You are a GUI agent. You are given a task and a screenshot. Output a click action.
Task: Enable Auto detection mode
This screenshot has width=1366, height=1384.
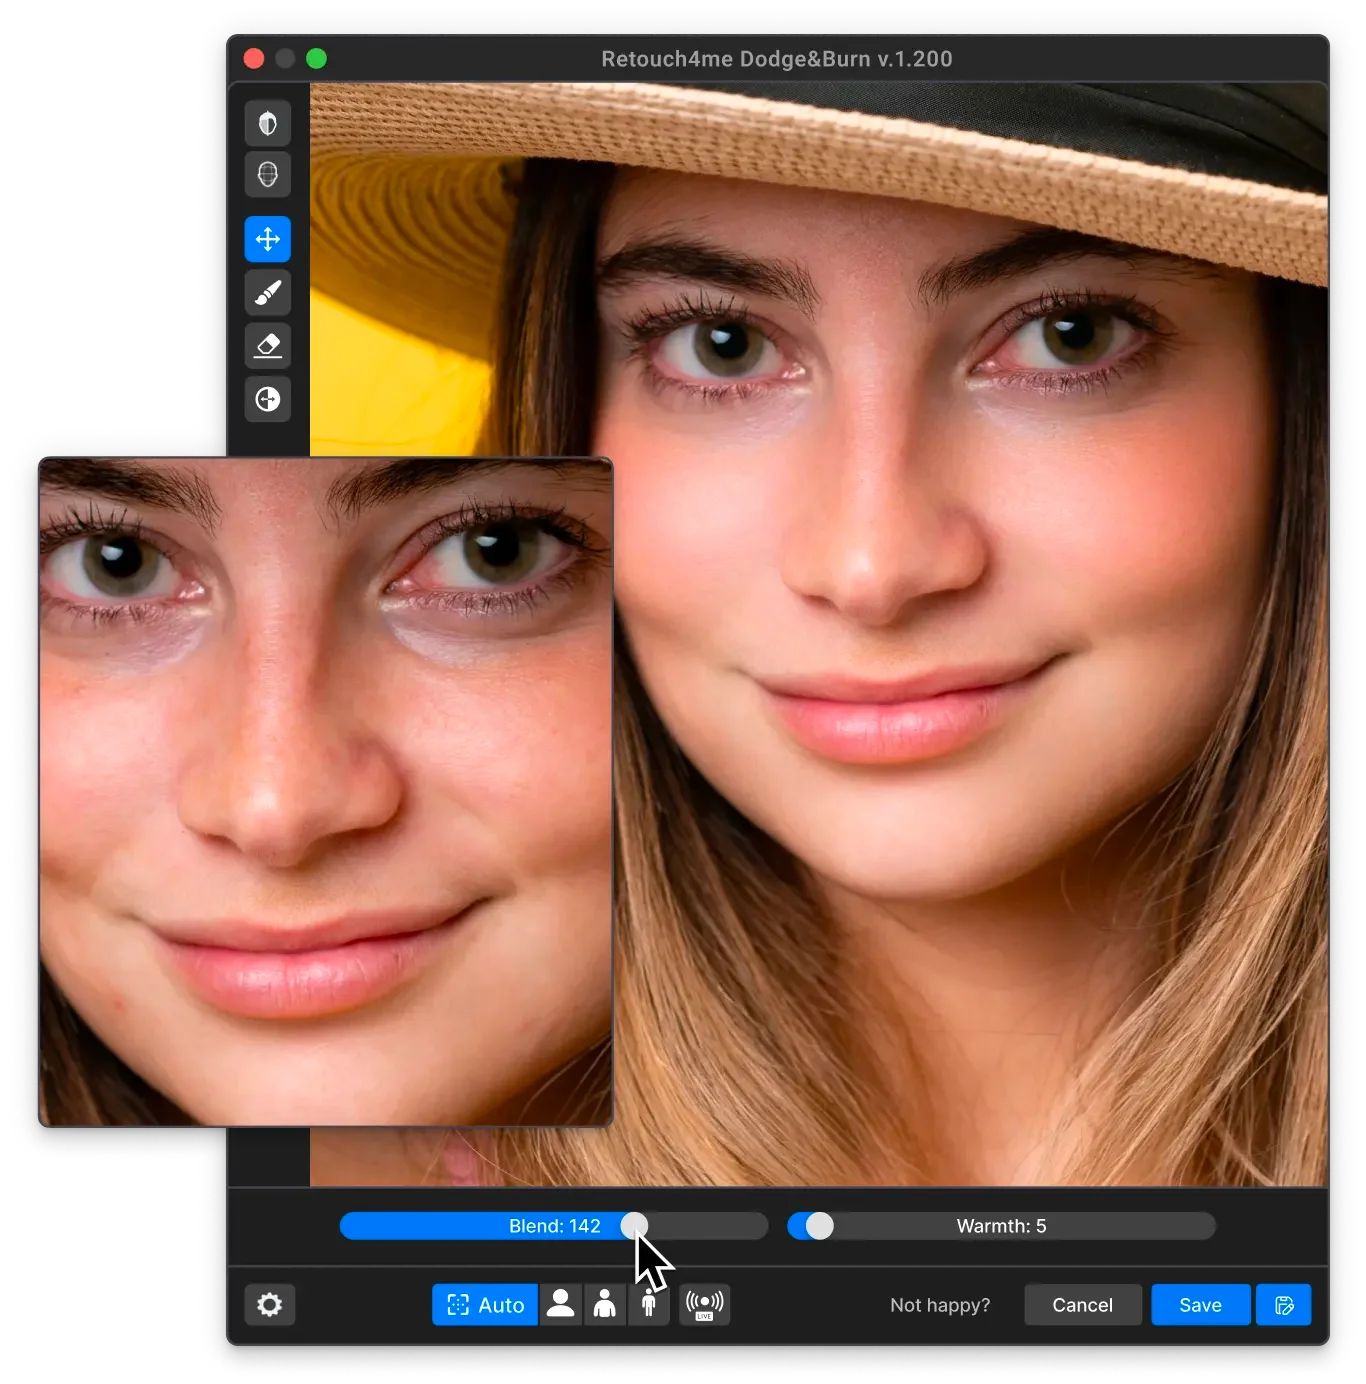[x=485, y=1305]
